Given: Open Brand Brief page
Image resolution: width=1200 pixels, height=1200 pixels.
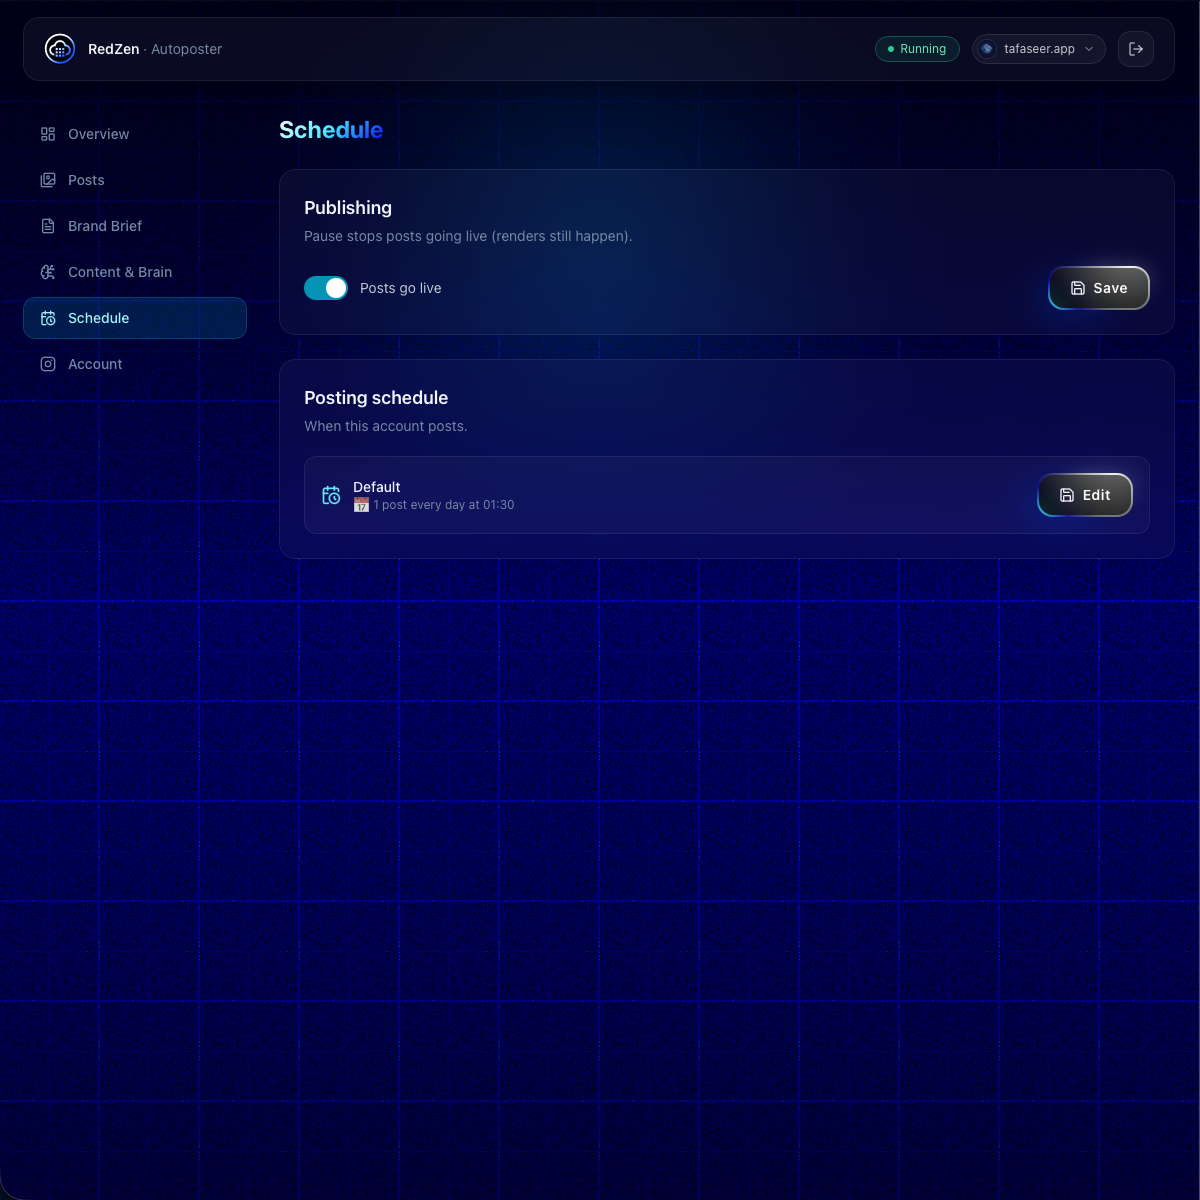Looking at the screenshot, I should pos(135,226).
